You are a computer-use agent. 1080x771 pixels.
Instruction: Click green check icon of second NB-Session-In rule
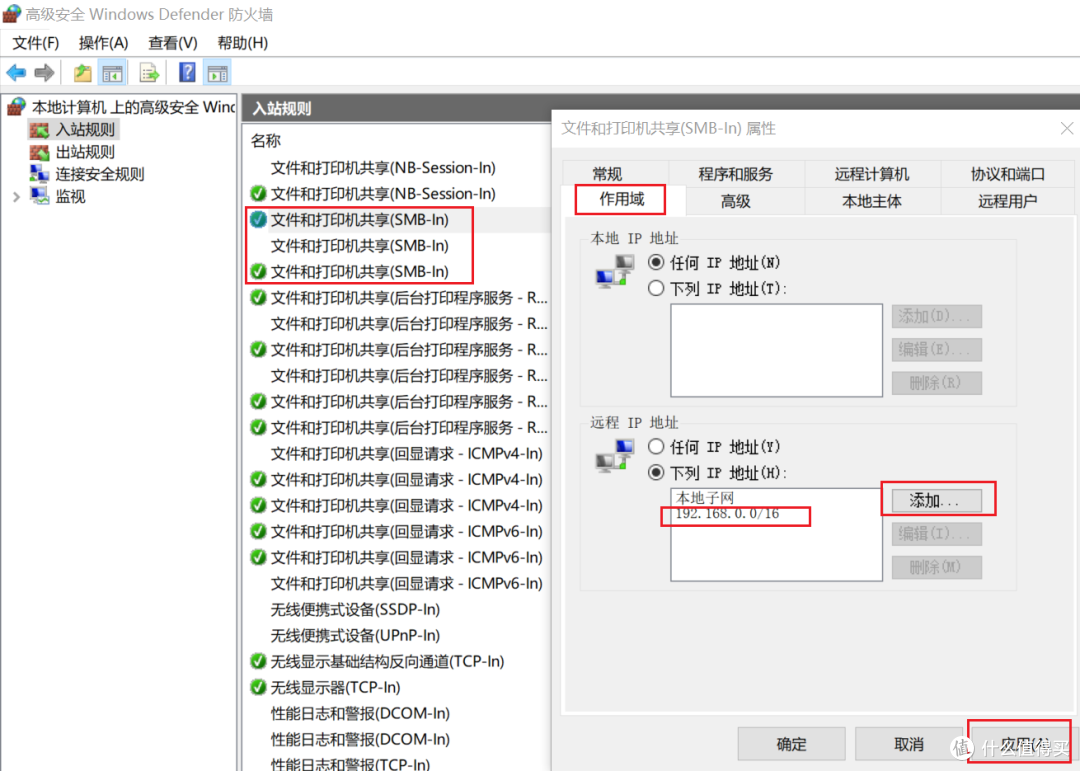tap(258, 194)
